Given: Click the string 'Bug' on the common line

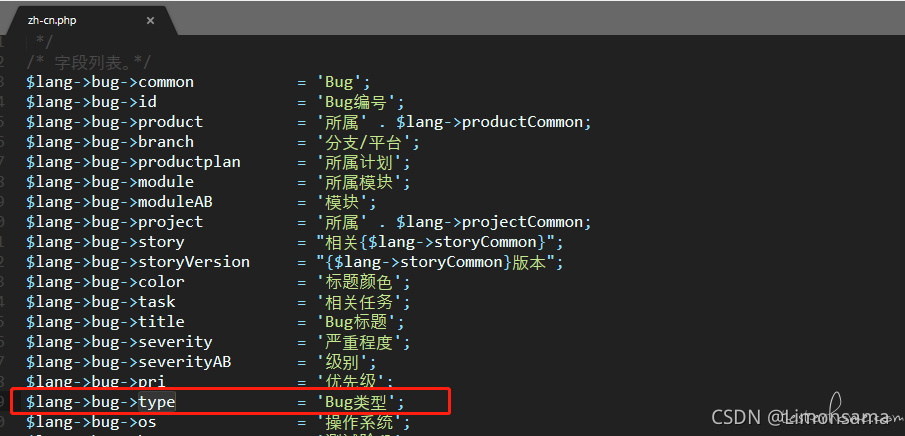Looking at the screenshot, I should point(339,82).
